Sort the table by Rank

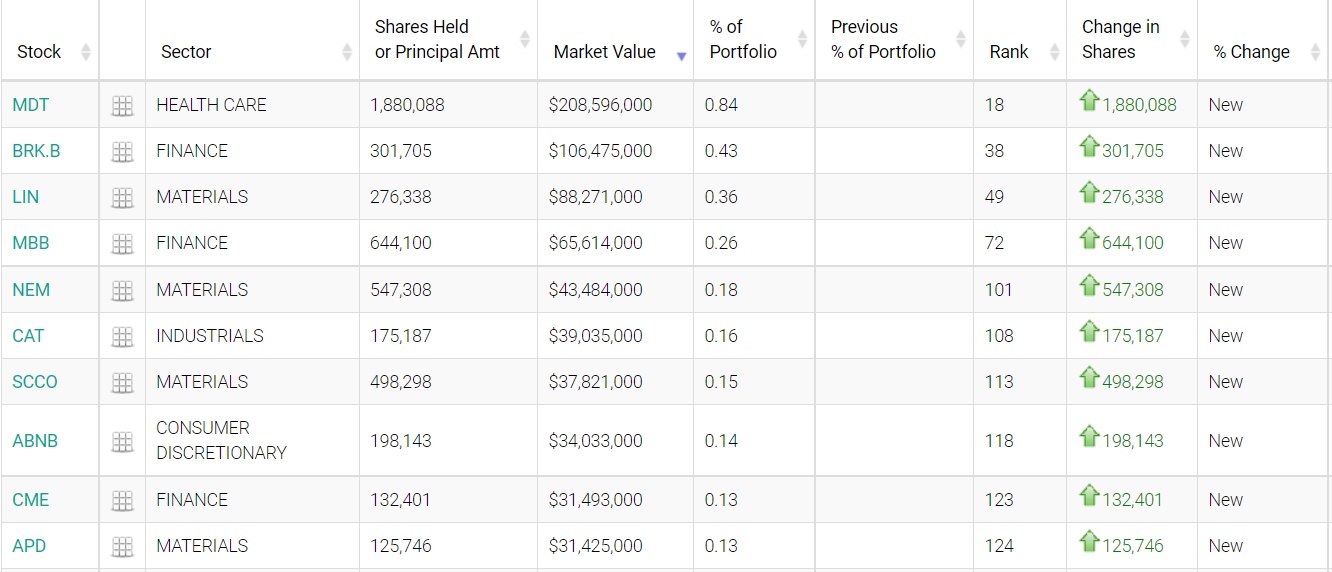point(1009,52)
